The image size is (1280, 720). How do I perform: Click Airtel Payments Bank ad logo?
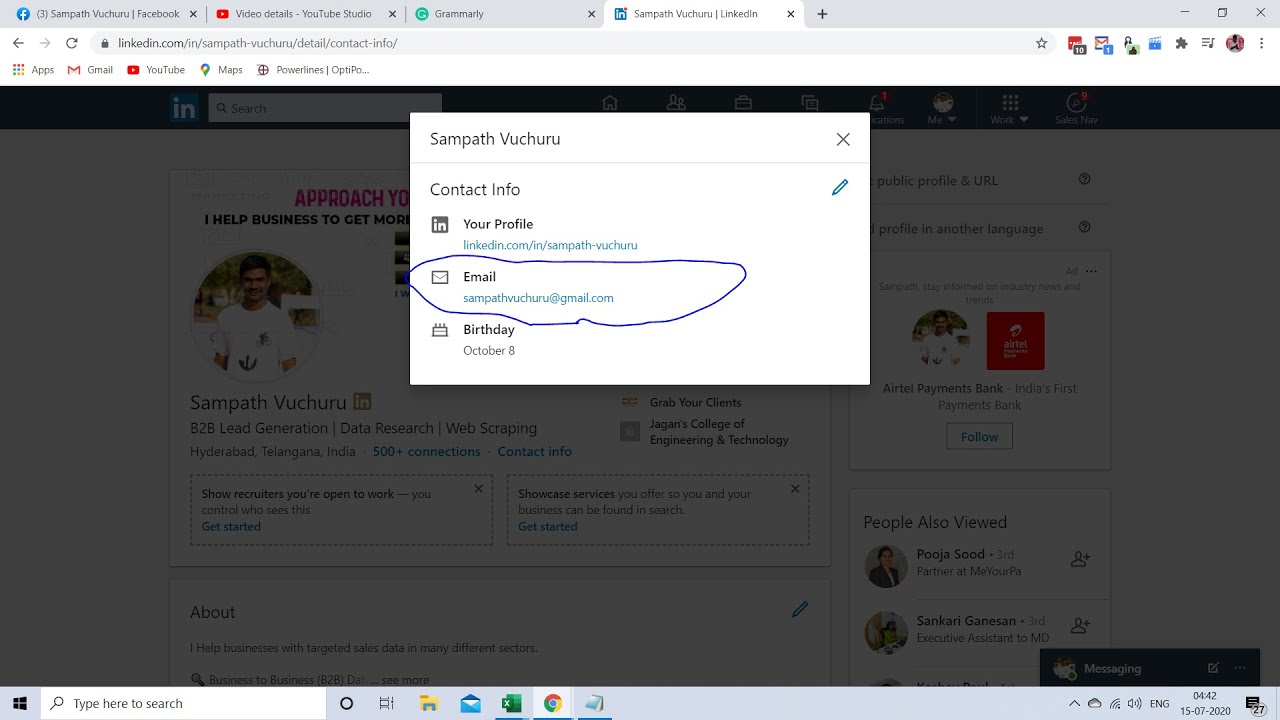(1015, 341)
